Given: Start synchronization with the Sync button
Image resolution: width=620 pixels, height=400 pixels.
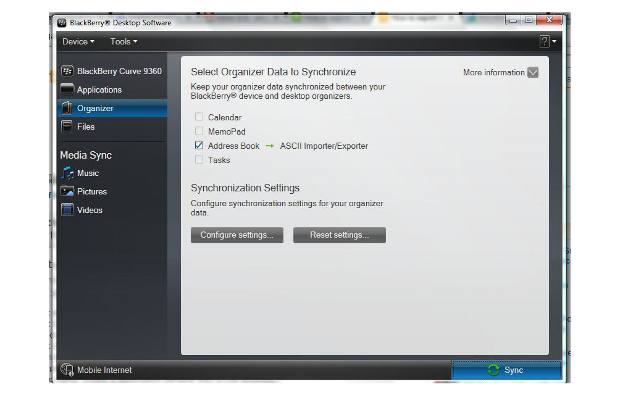Looking at the screenshot, I should click(x=506, y=370).
